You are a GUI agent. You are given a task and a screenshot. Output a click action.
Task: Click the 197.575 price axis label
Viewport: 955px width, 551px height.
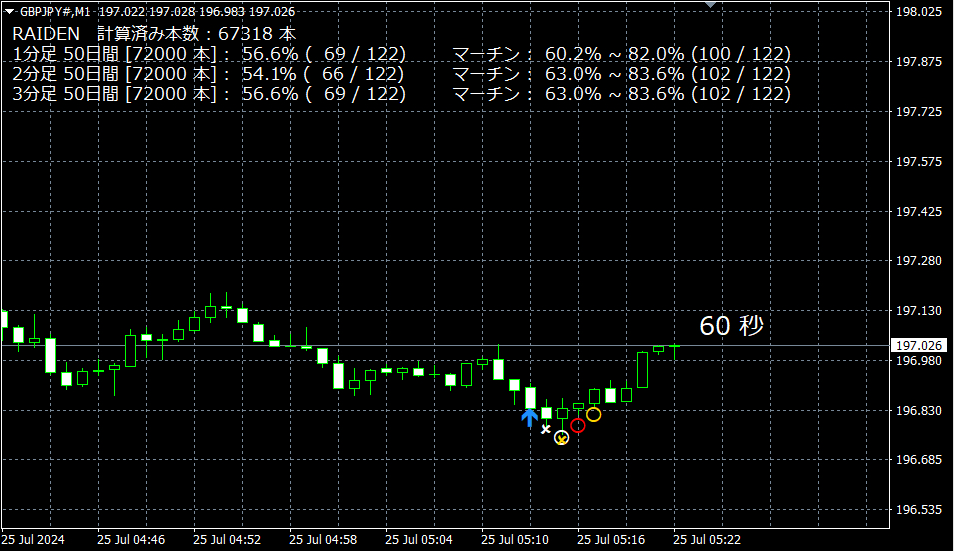[919, 162]
